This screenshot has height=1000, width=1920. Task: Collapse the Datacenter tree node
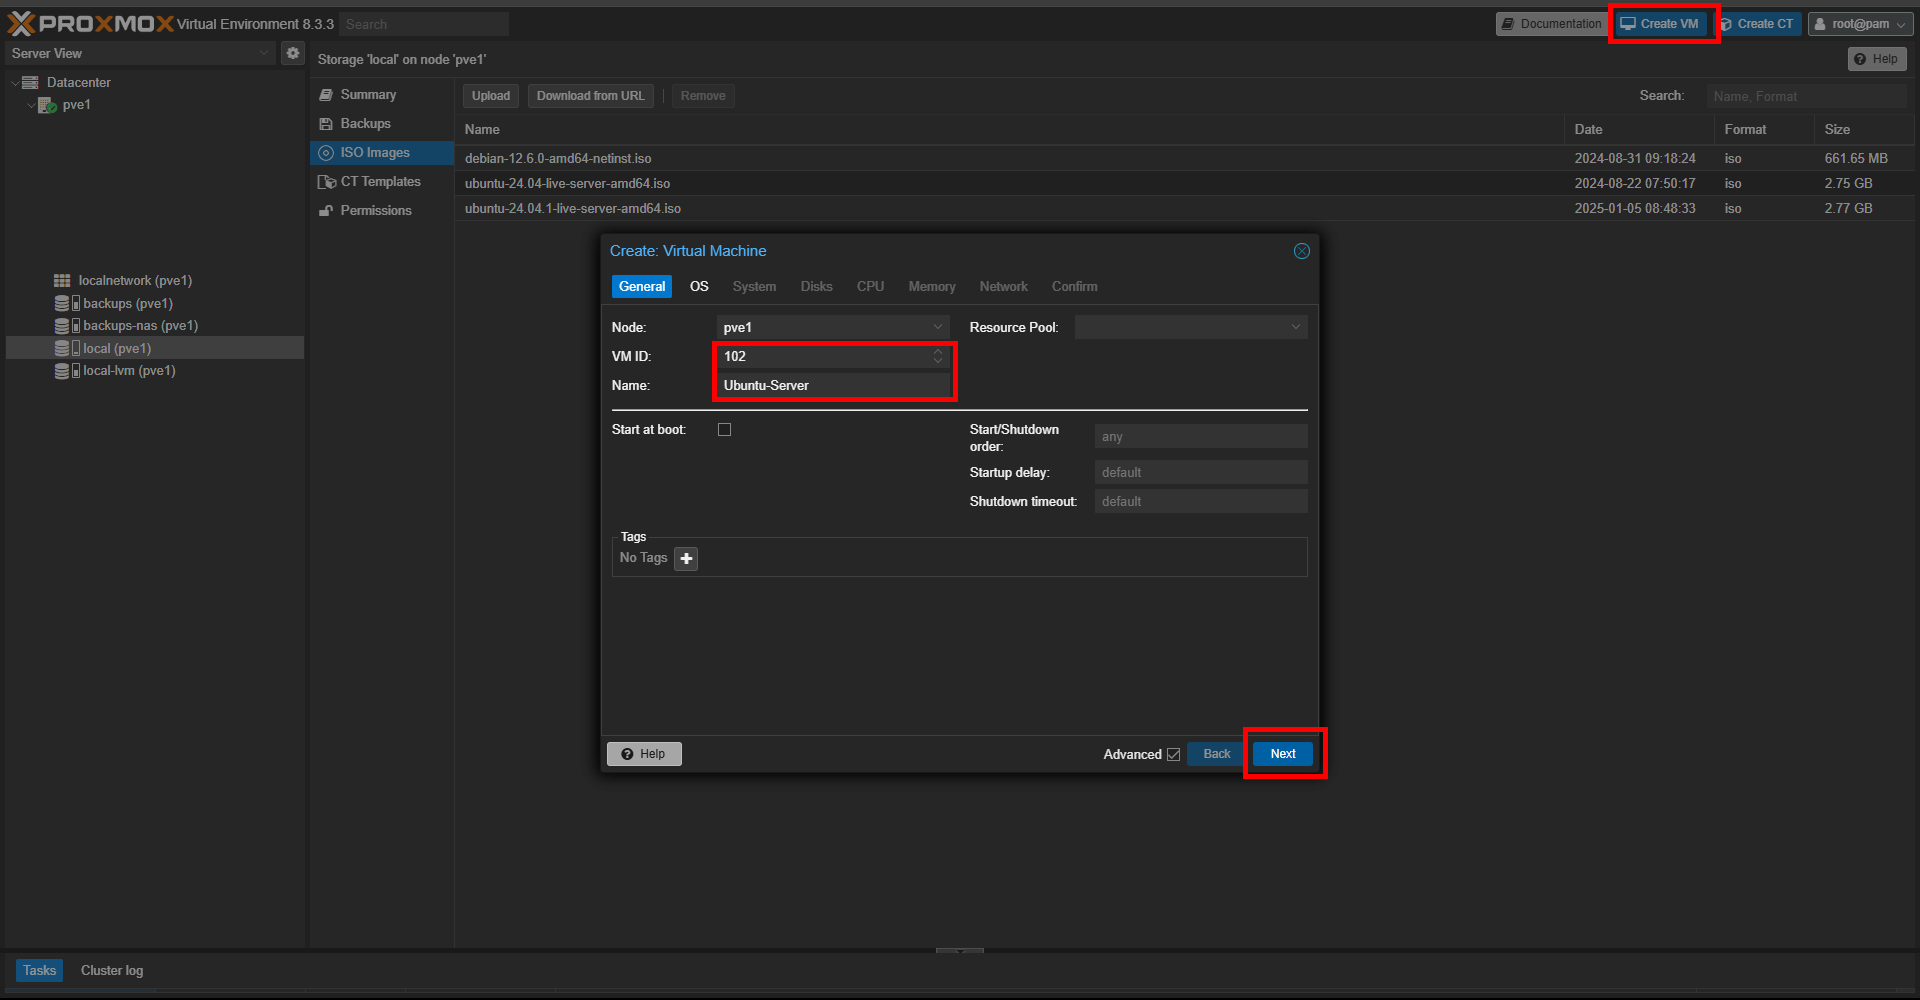(x=14, y=83)
